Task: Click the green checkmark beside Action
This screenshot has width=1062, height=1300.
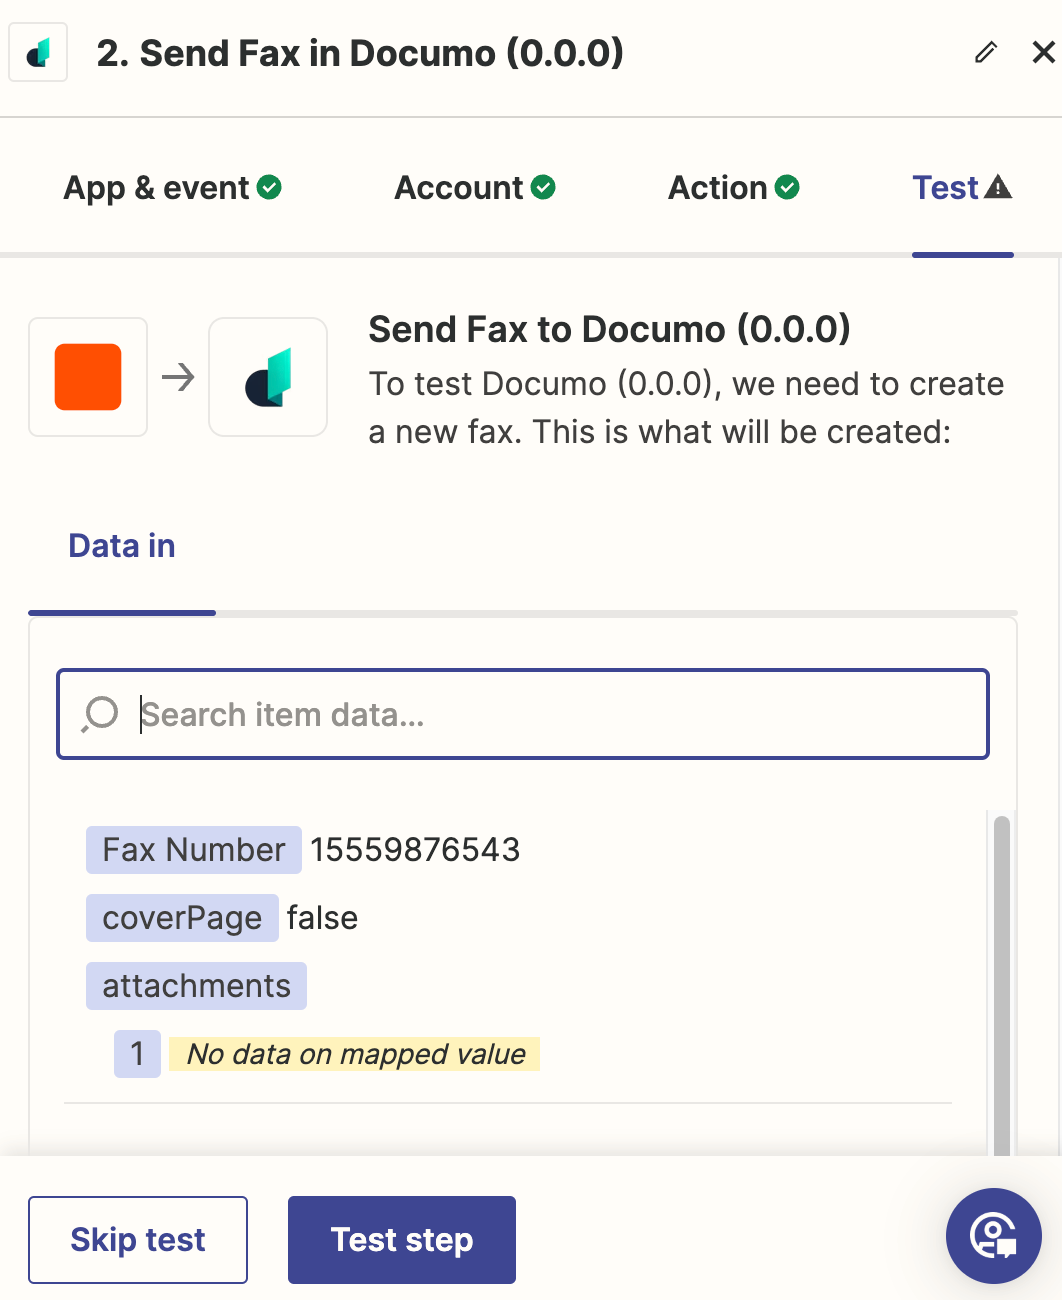Action: (788, 187)
